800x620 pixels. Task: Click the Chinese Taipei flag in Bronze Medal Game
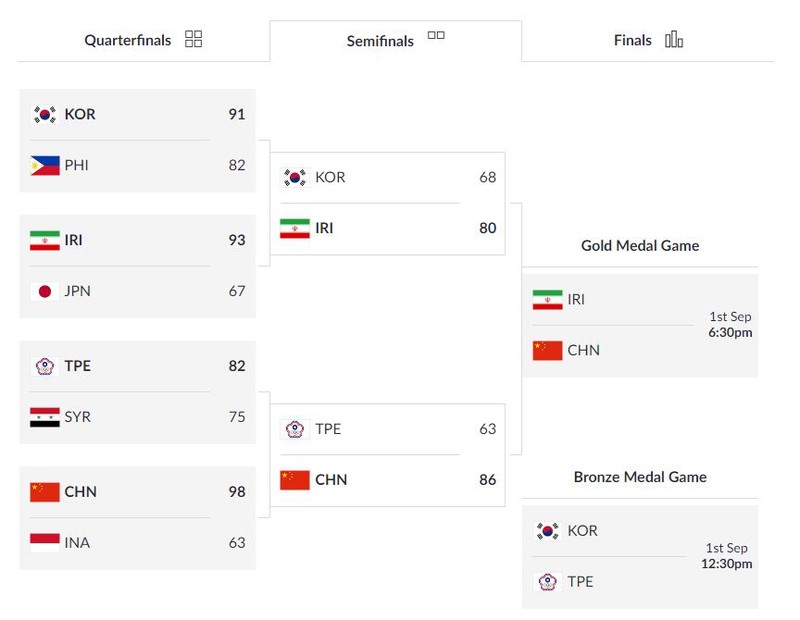coord(547,582)
